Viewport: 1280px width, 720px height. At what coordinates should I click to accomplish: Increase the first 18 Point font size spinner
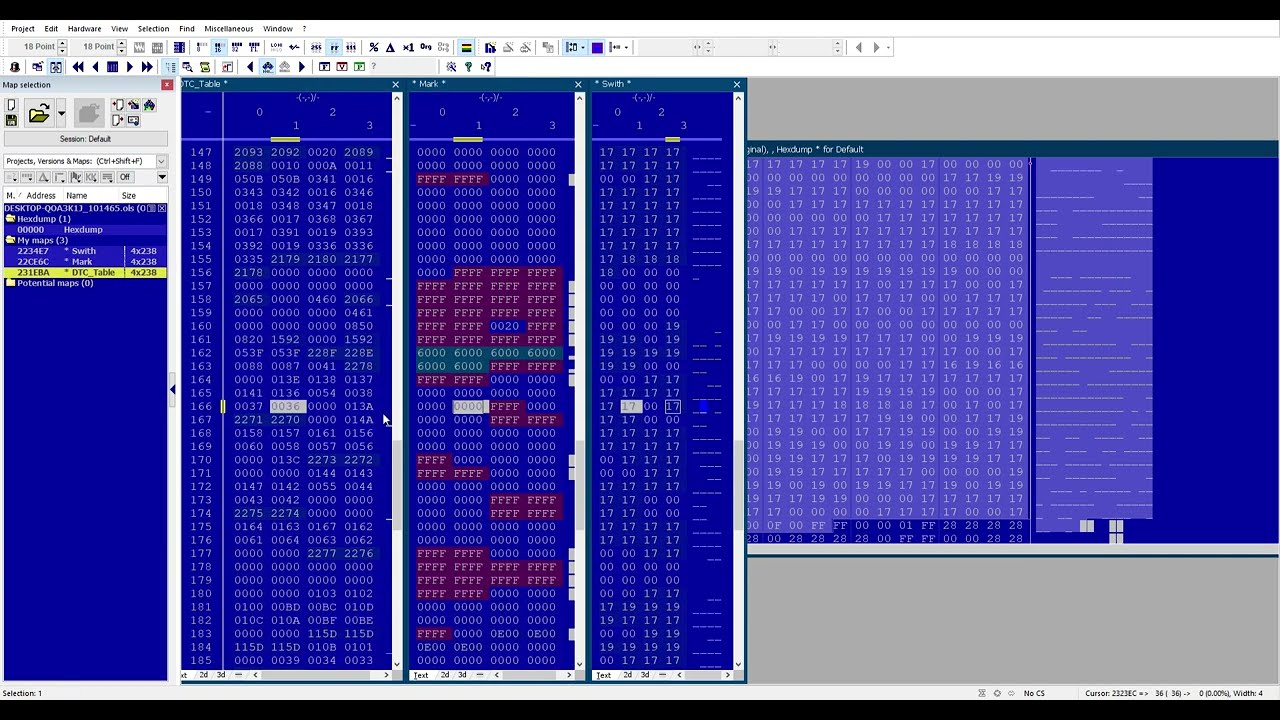tap(62, 44)
